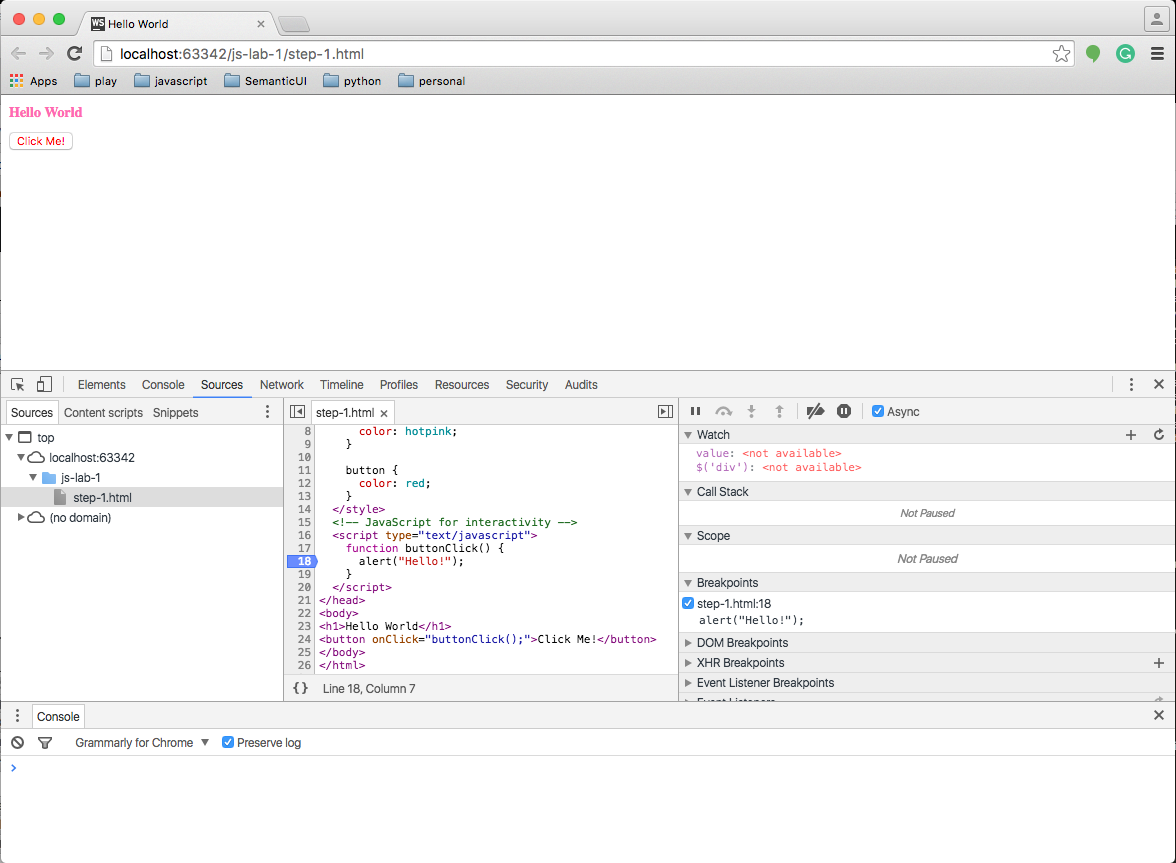Click the Step into next function call icon
The height and width of the screenshot is (863, 1176).
(x=751, y=411)
